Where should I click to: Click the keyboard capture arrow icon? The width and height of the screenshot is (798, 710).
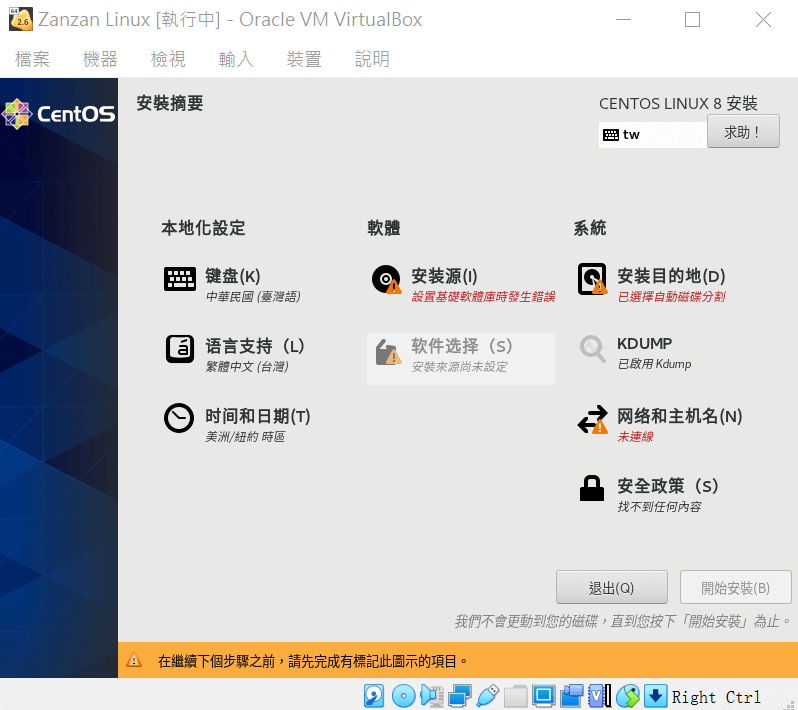(x=656, y=696)
